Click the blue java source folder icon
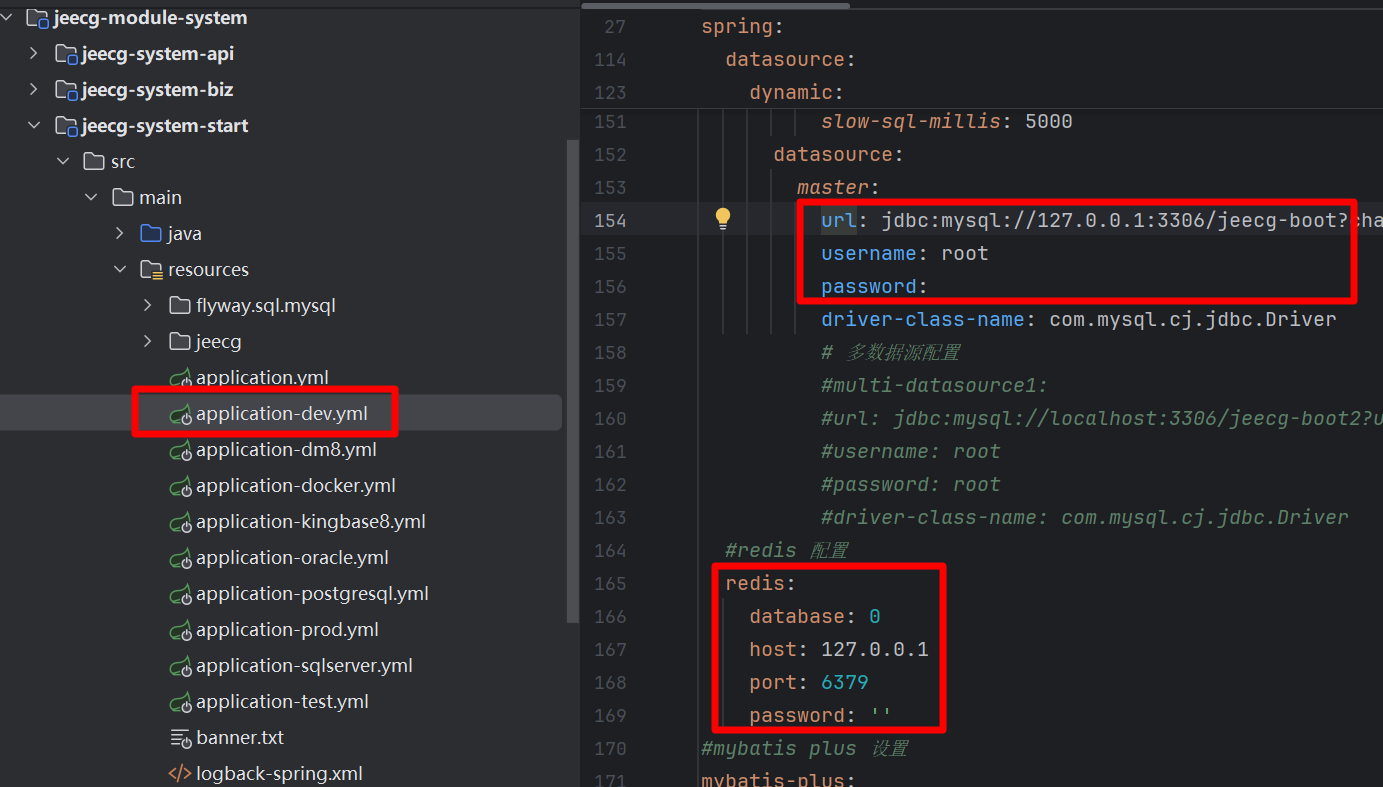The image size is (1383, 787). click(151, 234)
